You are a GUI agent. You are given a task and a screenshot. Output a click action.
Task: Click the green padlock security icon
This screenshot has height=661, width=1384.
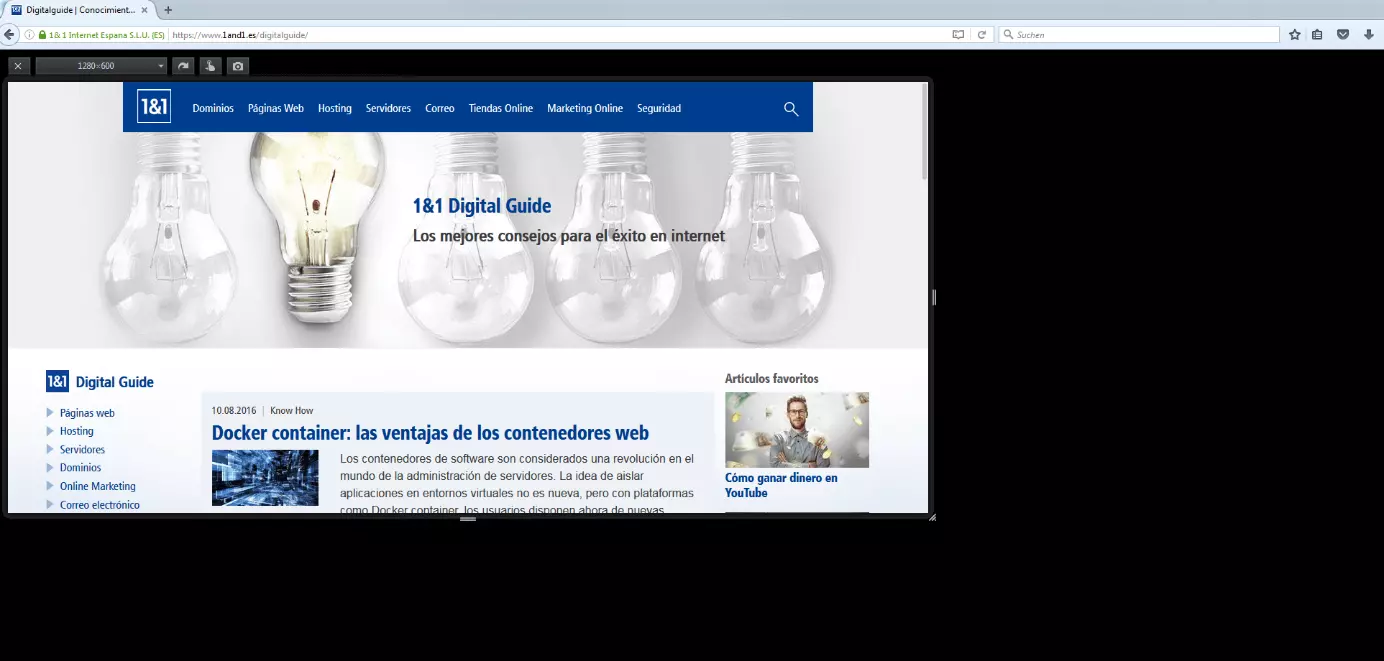[42, 35]
